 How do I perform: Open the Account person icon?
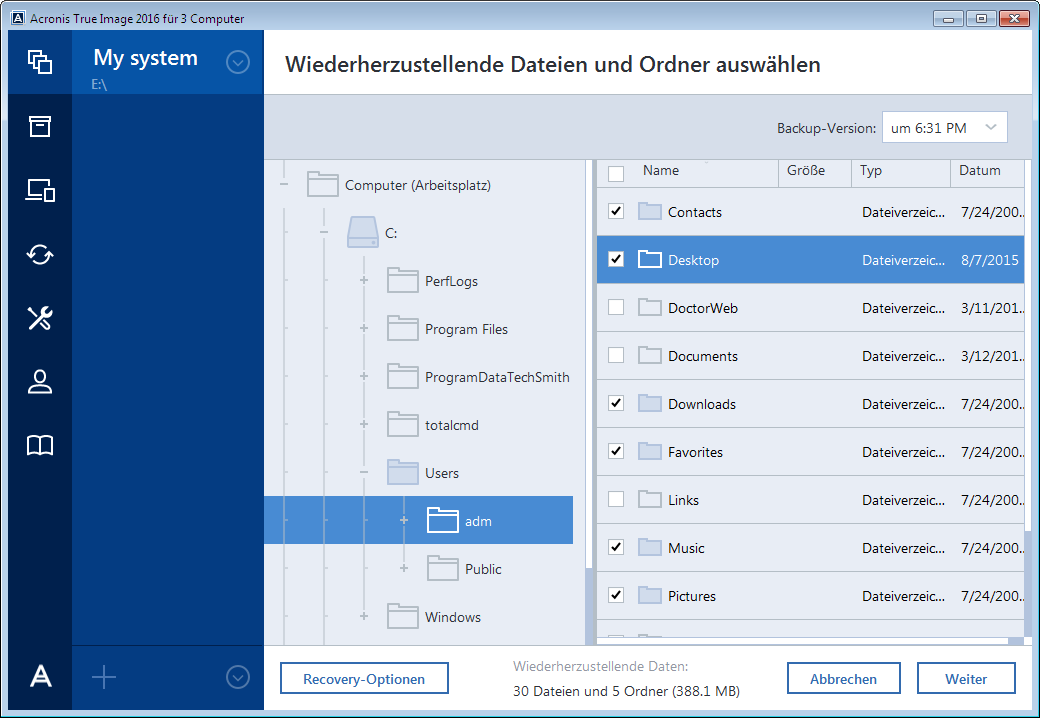pyautogui.click(x=40, y=382)
